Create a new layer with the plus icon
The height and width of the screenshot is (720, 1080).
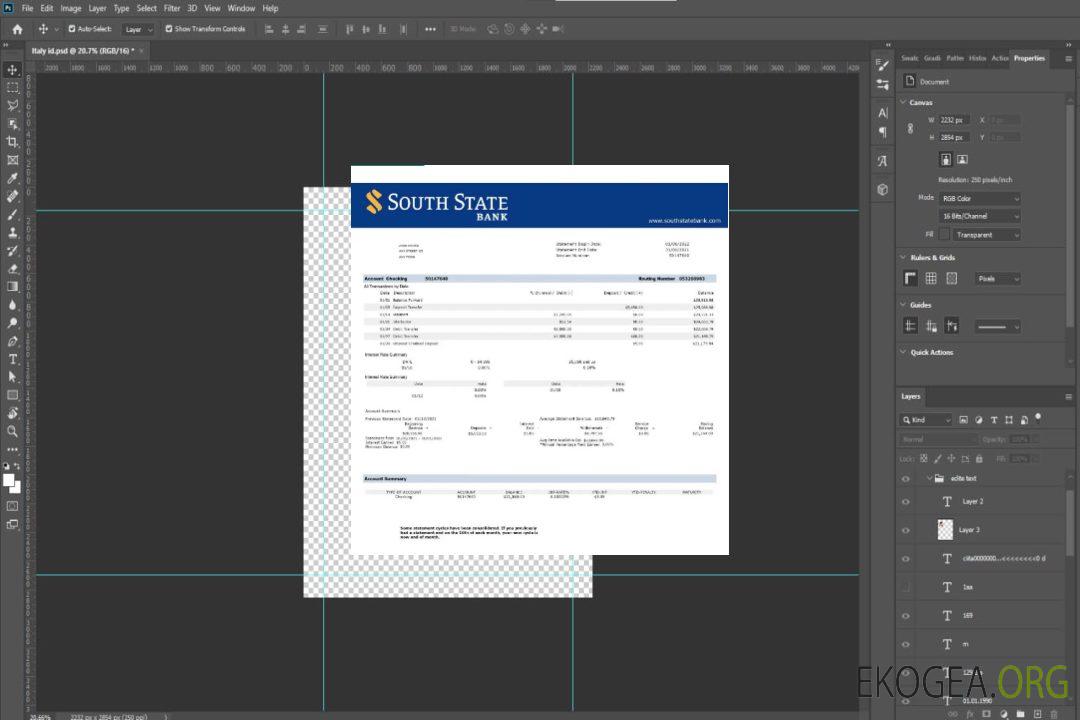pyautogui.click(x=1037, y=714)
